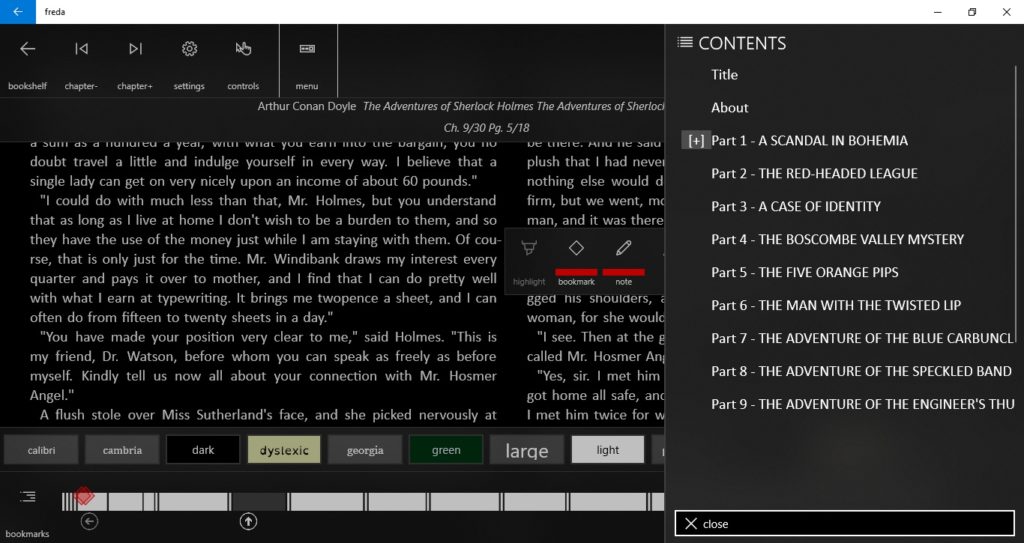The width and height of the screenshot is (1024, 543).
Task: Open the Title contents entry
Action: pyautogui.click(x=724, y=74)
